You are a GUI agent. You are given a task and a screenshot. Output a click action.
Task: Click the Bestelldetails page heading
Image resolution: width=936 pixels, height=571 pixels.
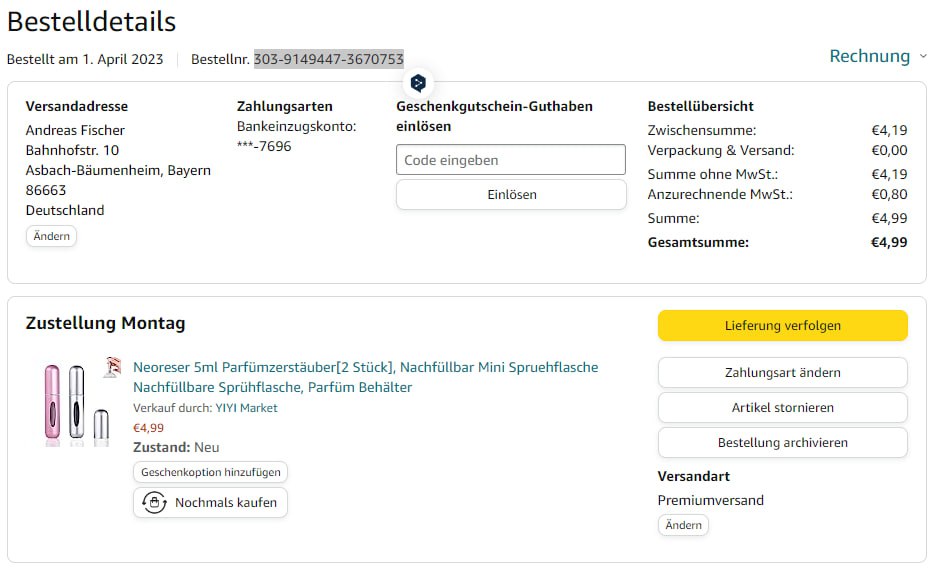pyautogui.click(x=91, y=22)
